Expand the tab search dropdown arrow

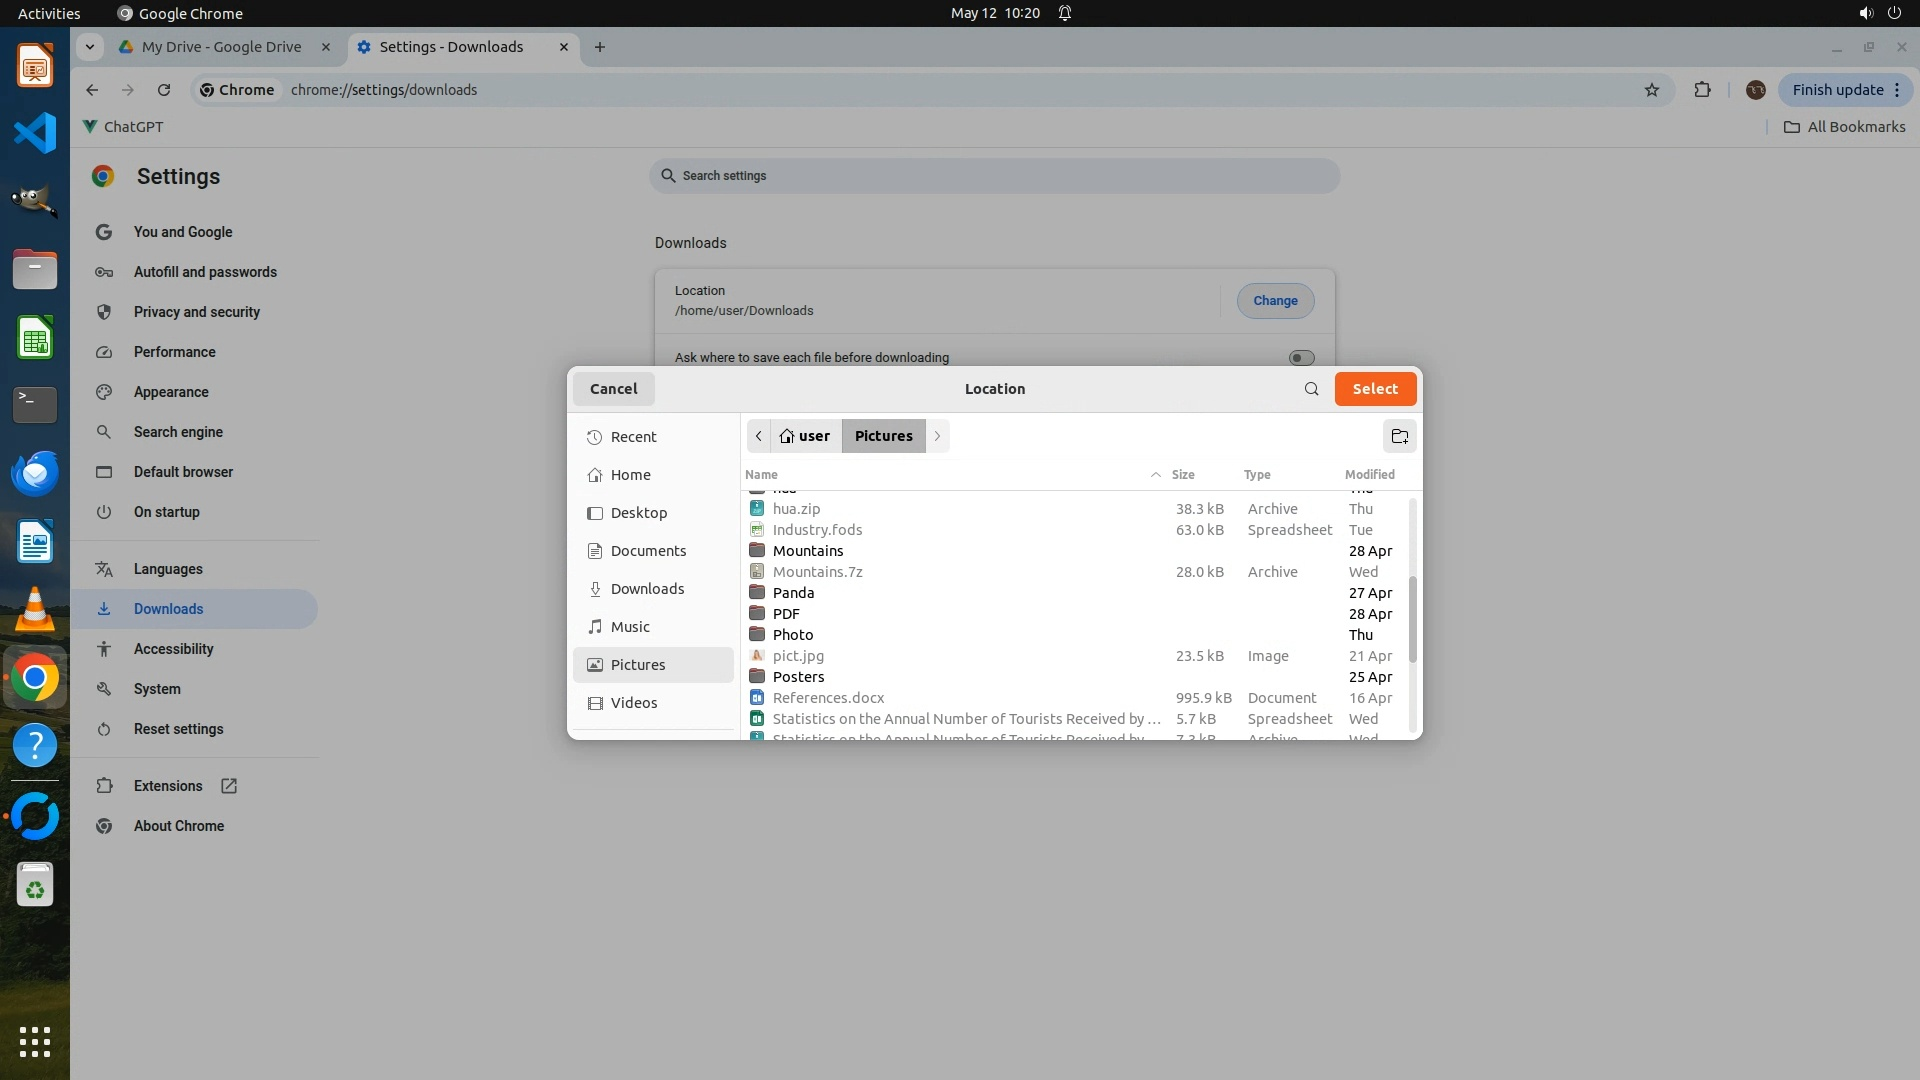point(90,47)
